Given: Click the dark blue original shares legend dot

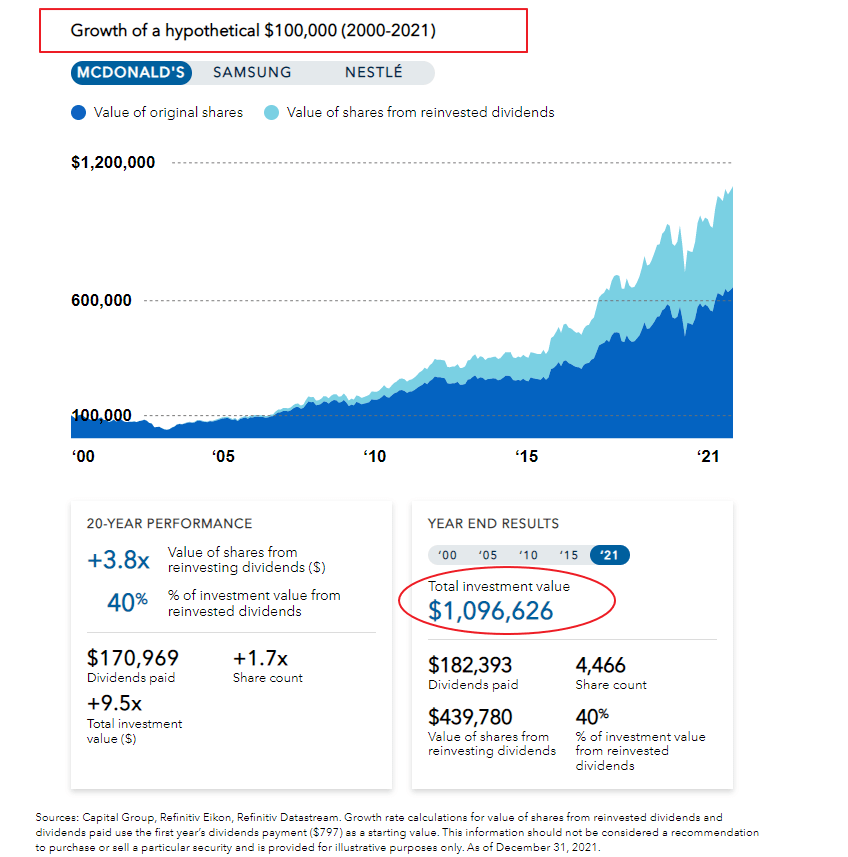Looking at the screenshot, I should click(x=79, y=113).
